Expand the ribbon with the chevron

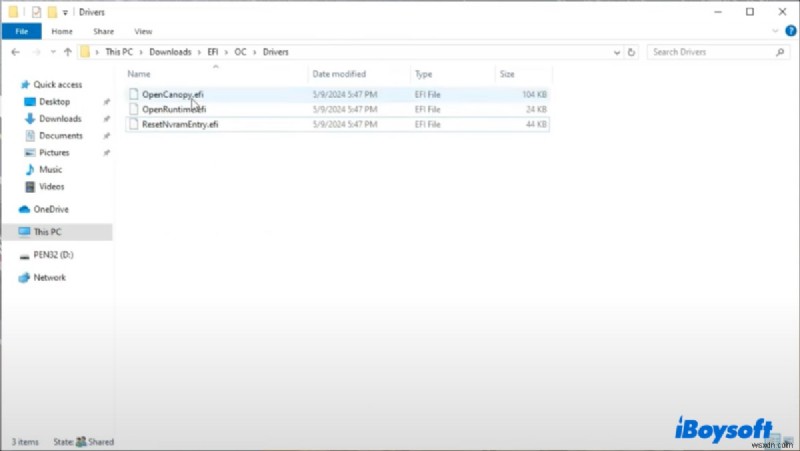(x=775, y=31)
